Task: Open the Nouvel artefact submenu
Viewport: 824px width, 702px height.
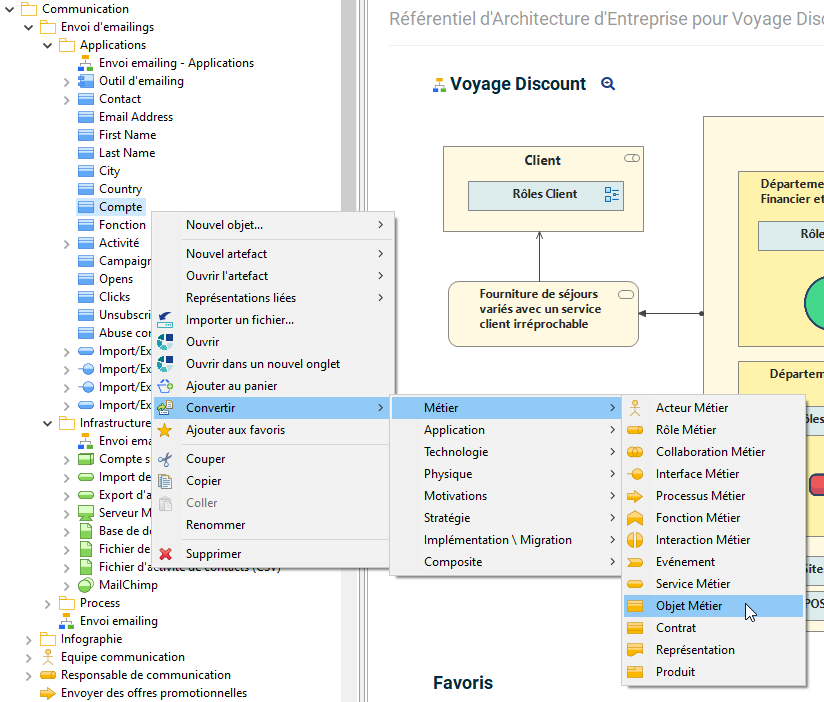Action: tap(273, 254)
